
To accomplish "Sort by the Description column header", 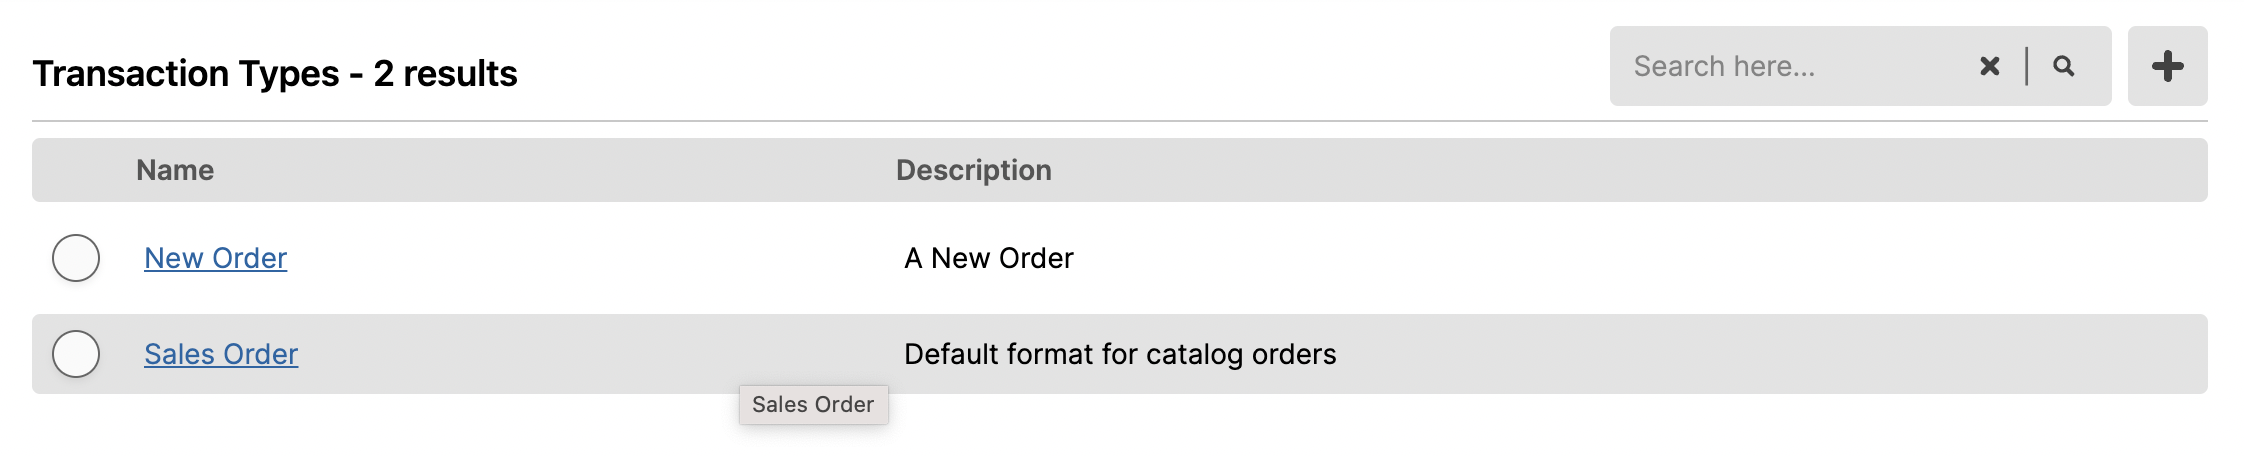I will 973,170.
